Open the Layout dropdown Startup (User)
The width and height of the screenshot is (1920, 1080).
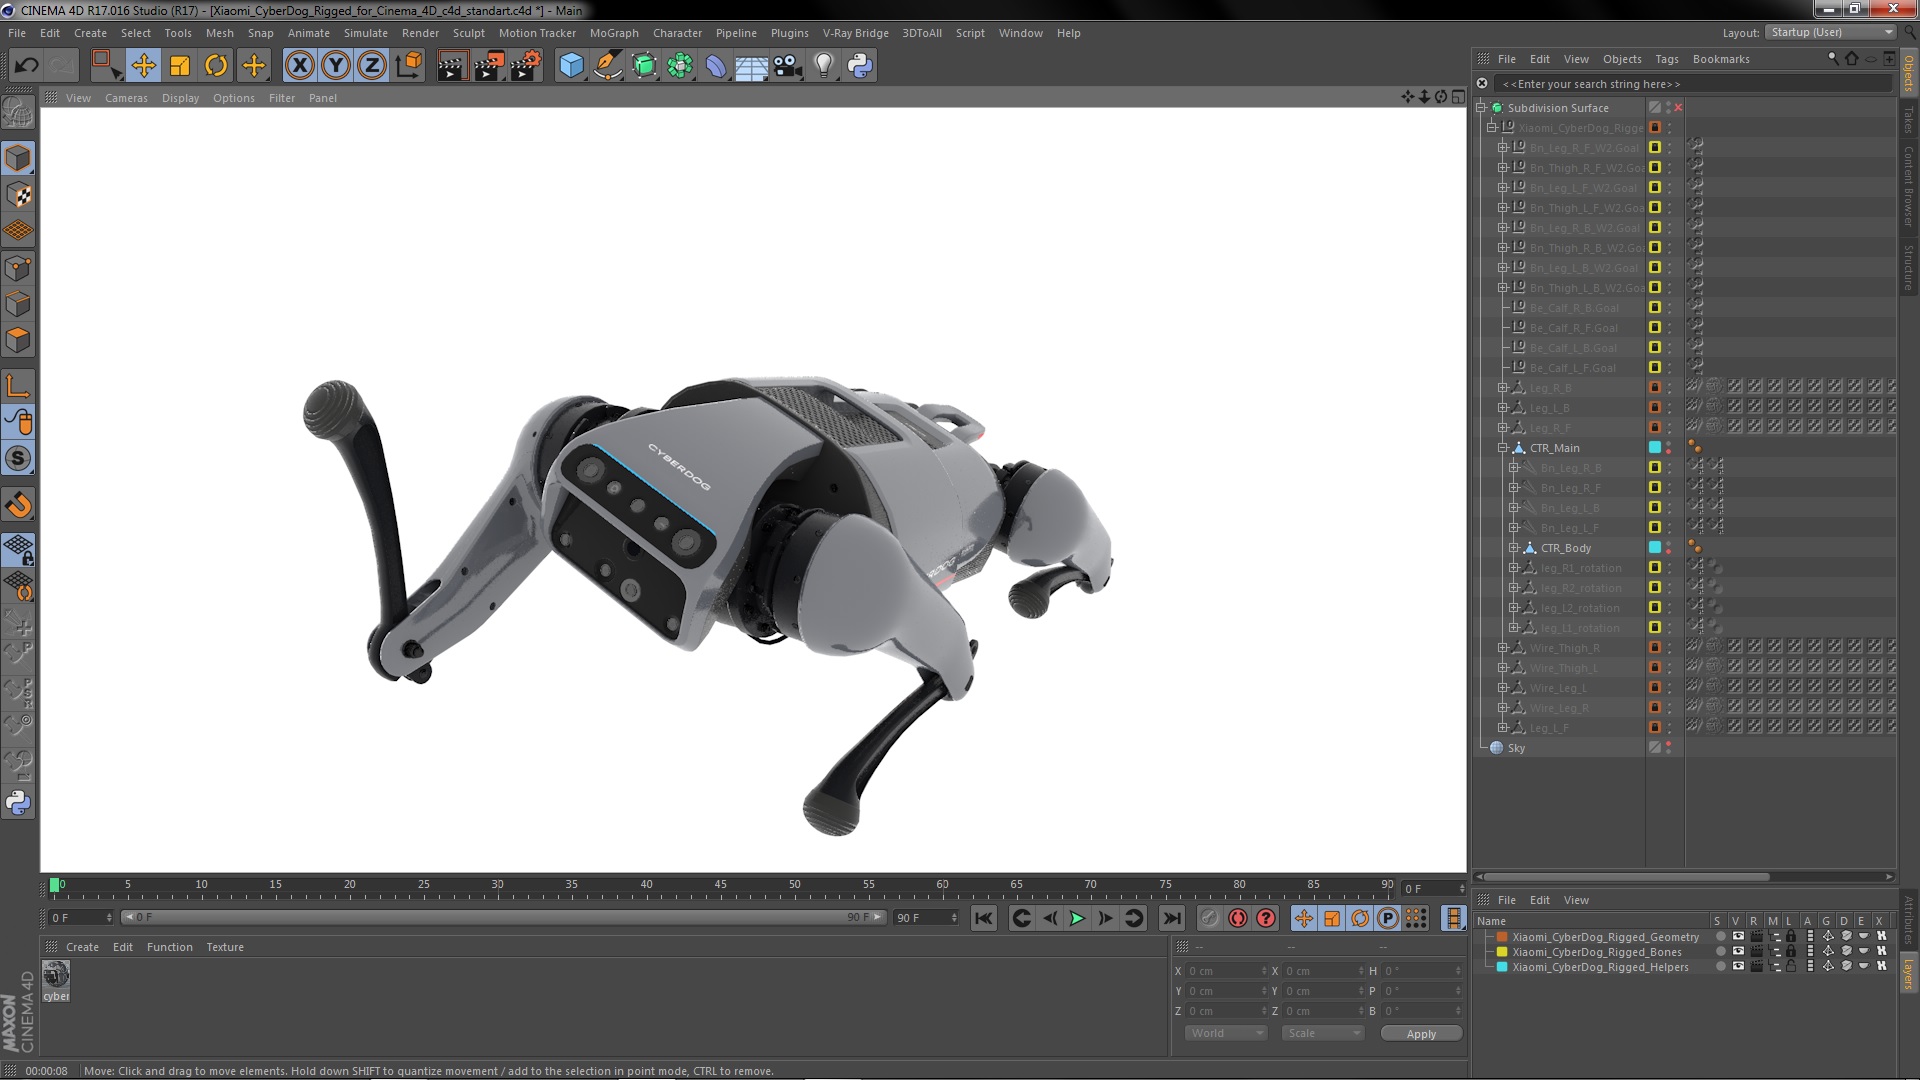1829,32
